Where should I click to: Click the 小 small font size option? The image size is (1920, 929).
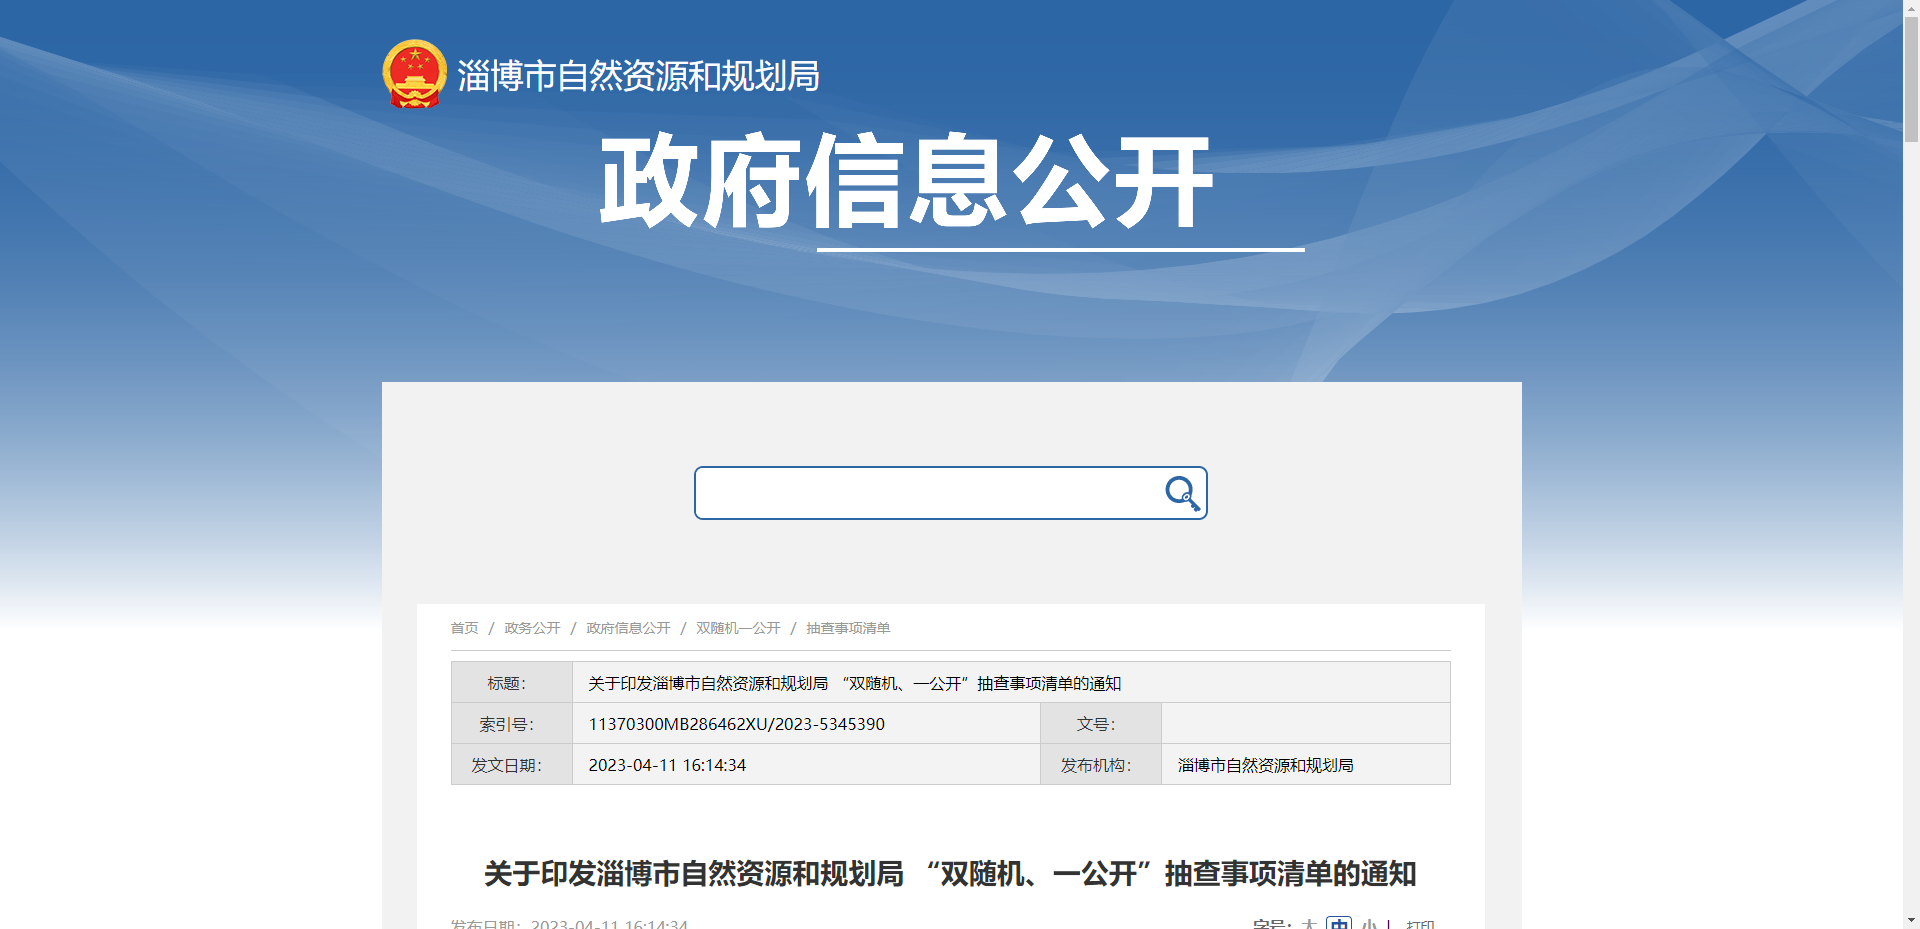(1368, 925)
